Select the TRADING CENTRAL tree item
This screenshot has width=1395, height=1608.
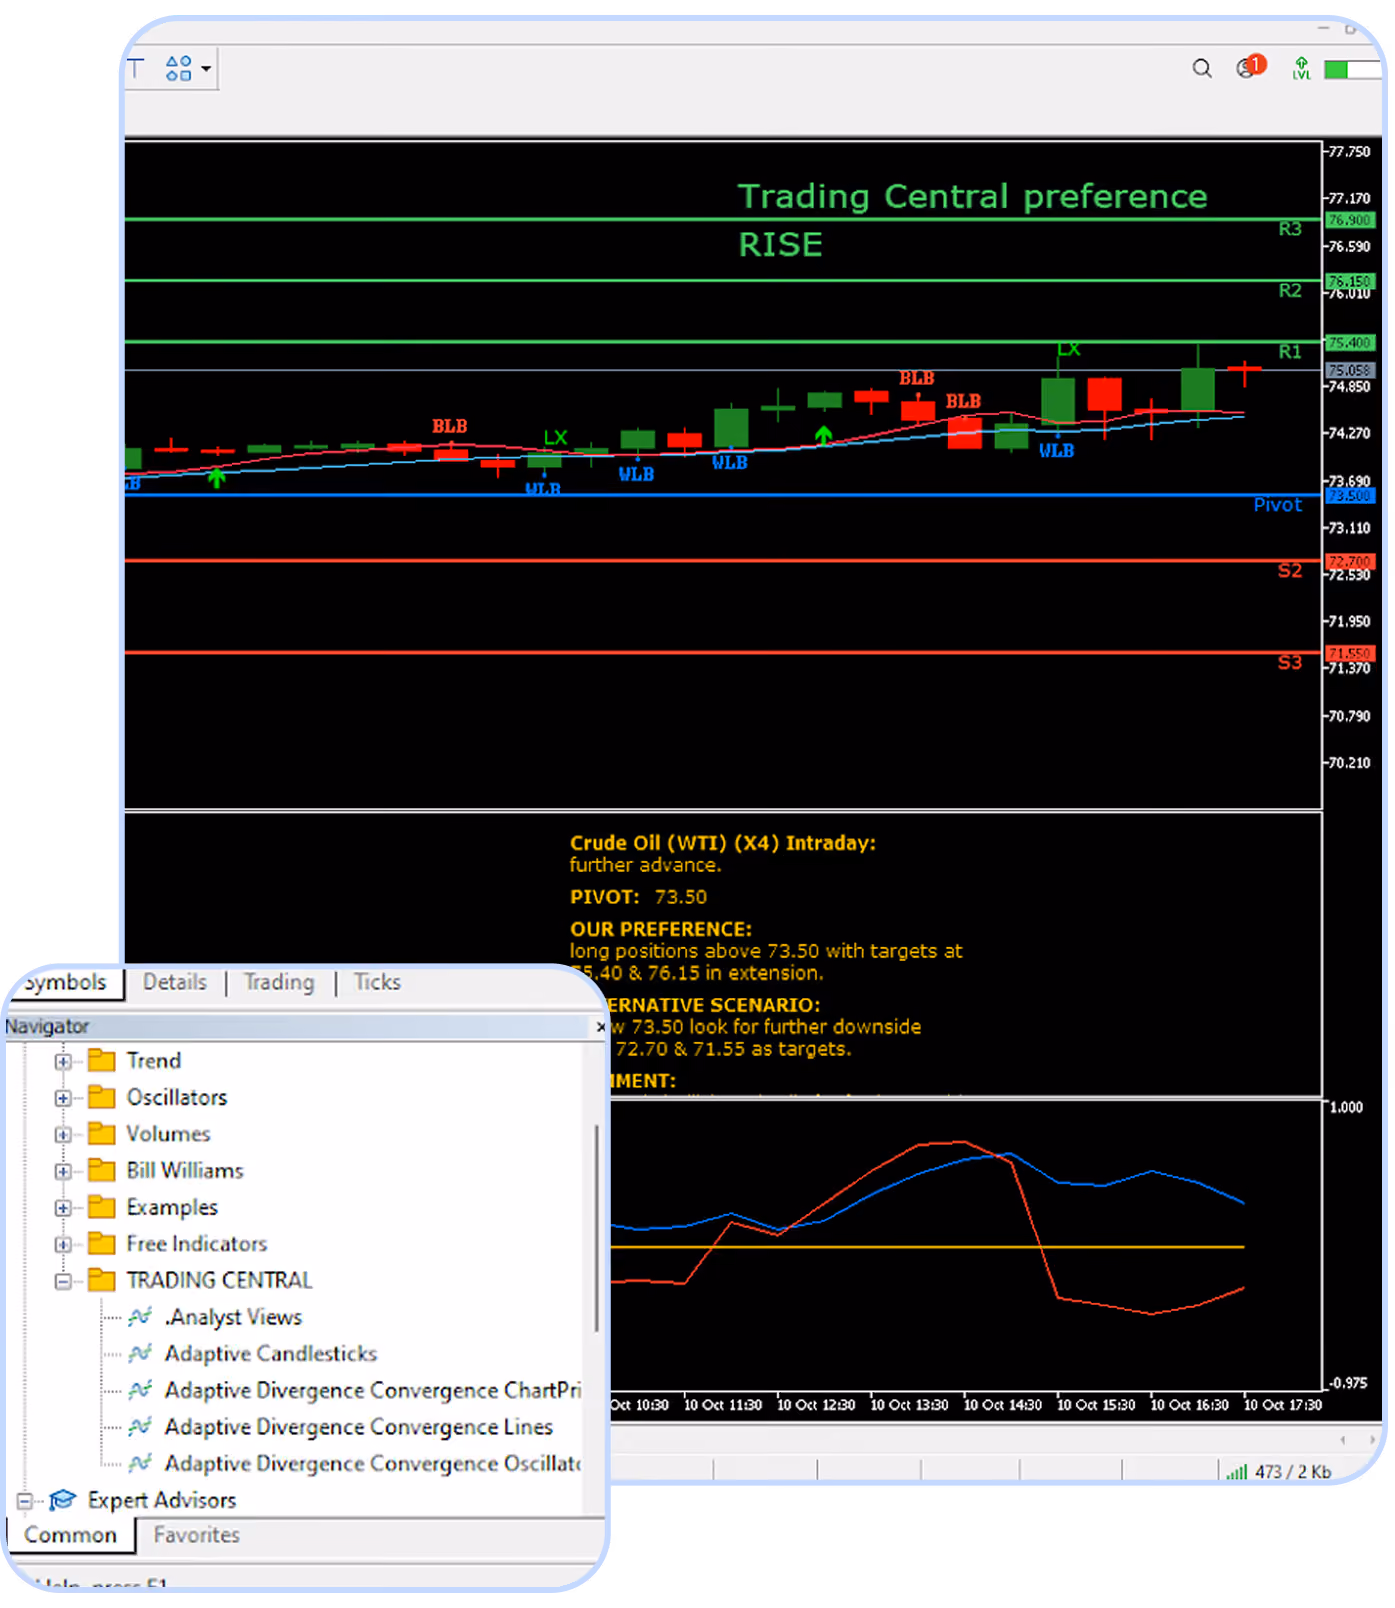pyautogui.click(x=219, y=1281)
